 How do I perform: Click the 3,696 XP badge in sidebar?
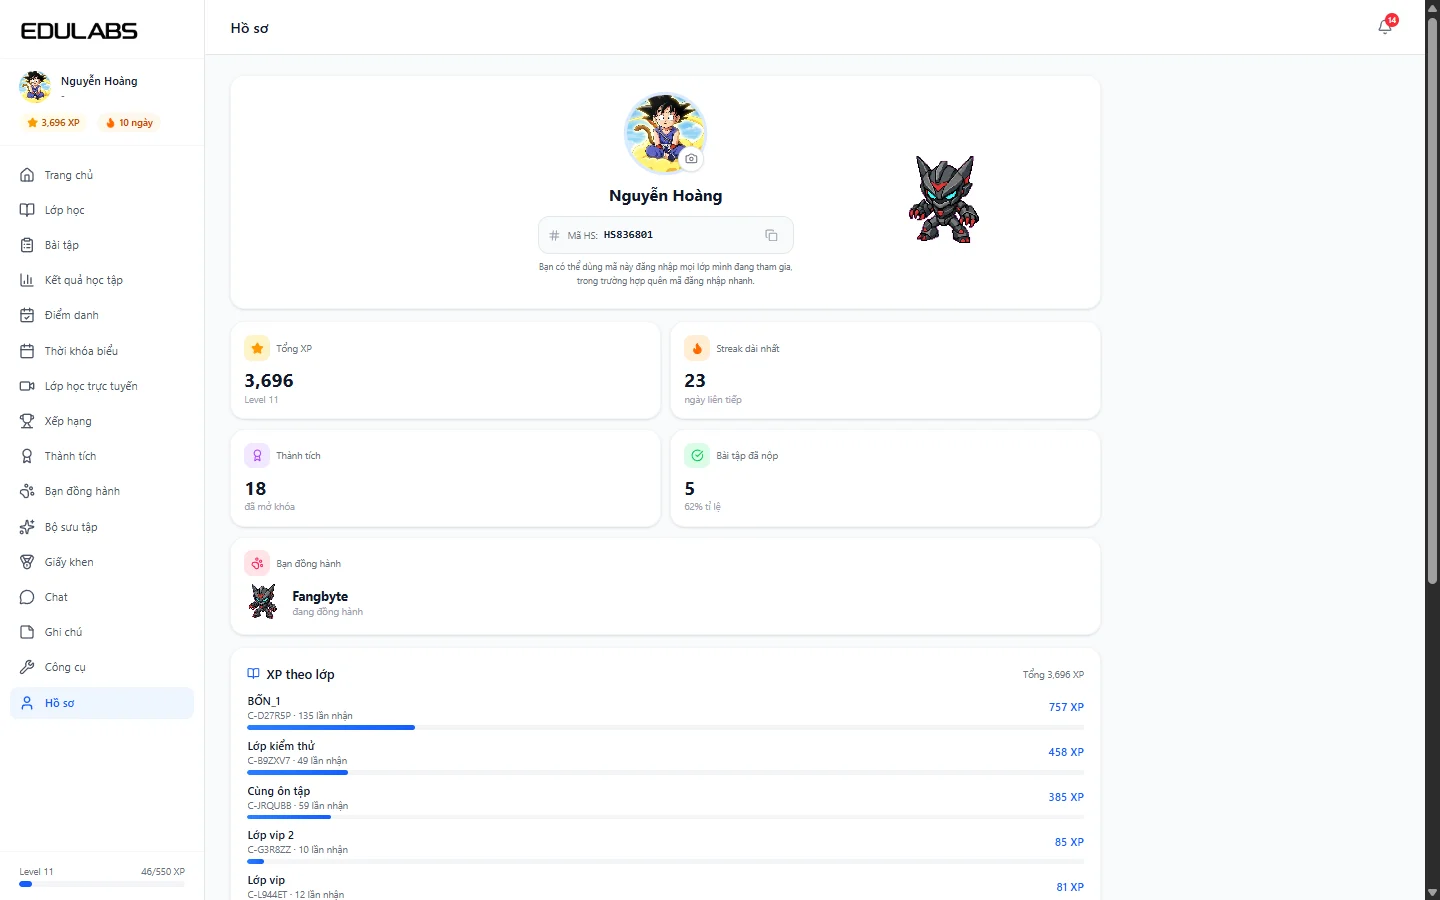coord(54,123)
